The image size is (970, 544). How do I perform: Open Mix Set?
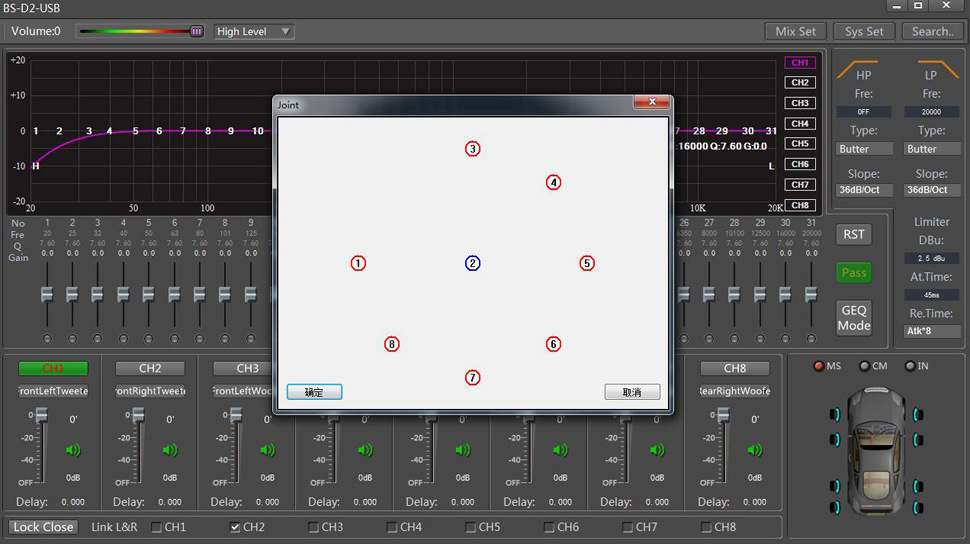tap(796, 32)
